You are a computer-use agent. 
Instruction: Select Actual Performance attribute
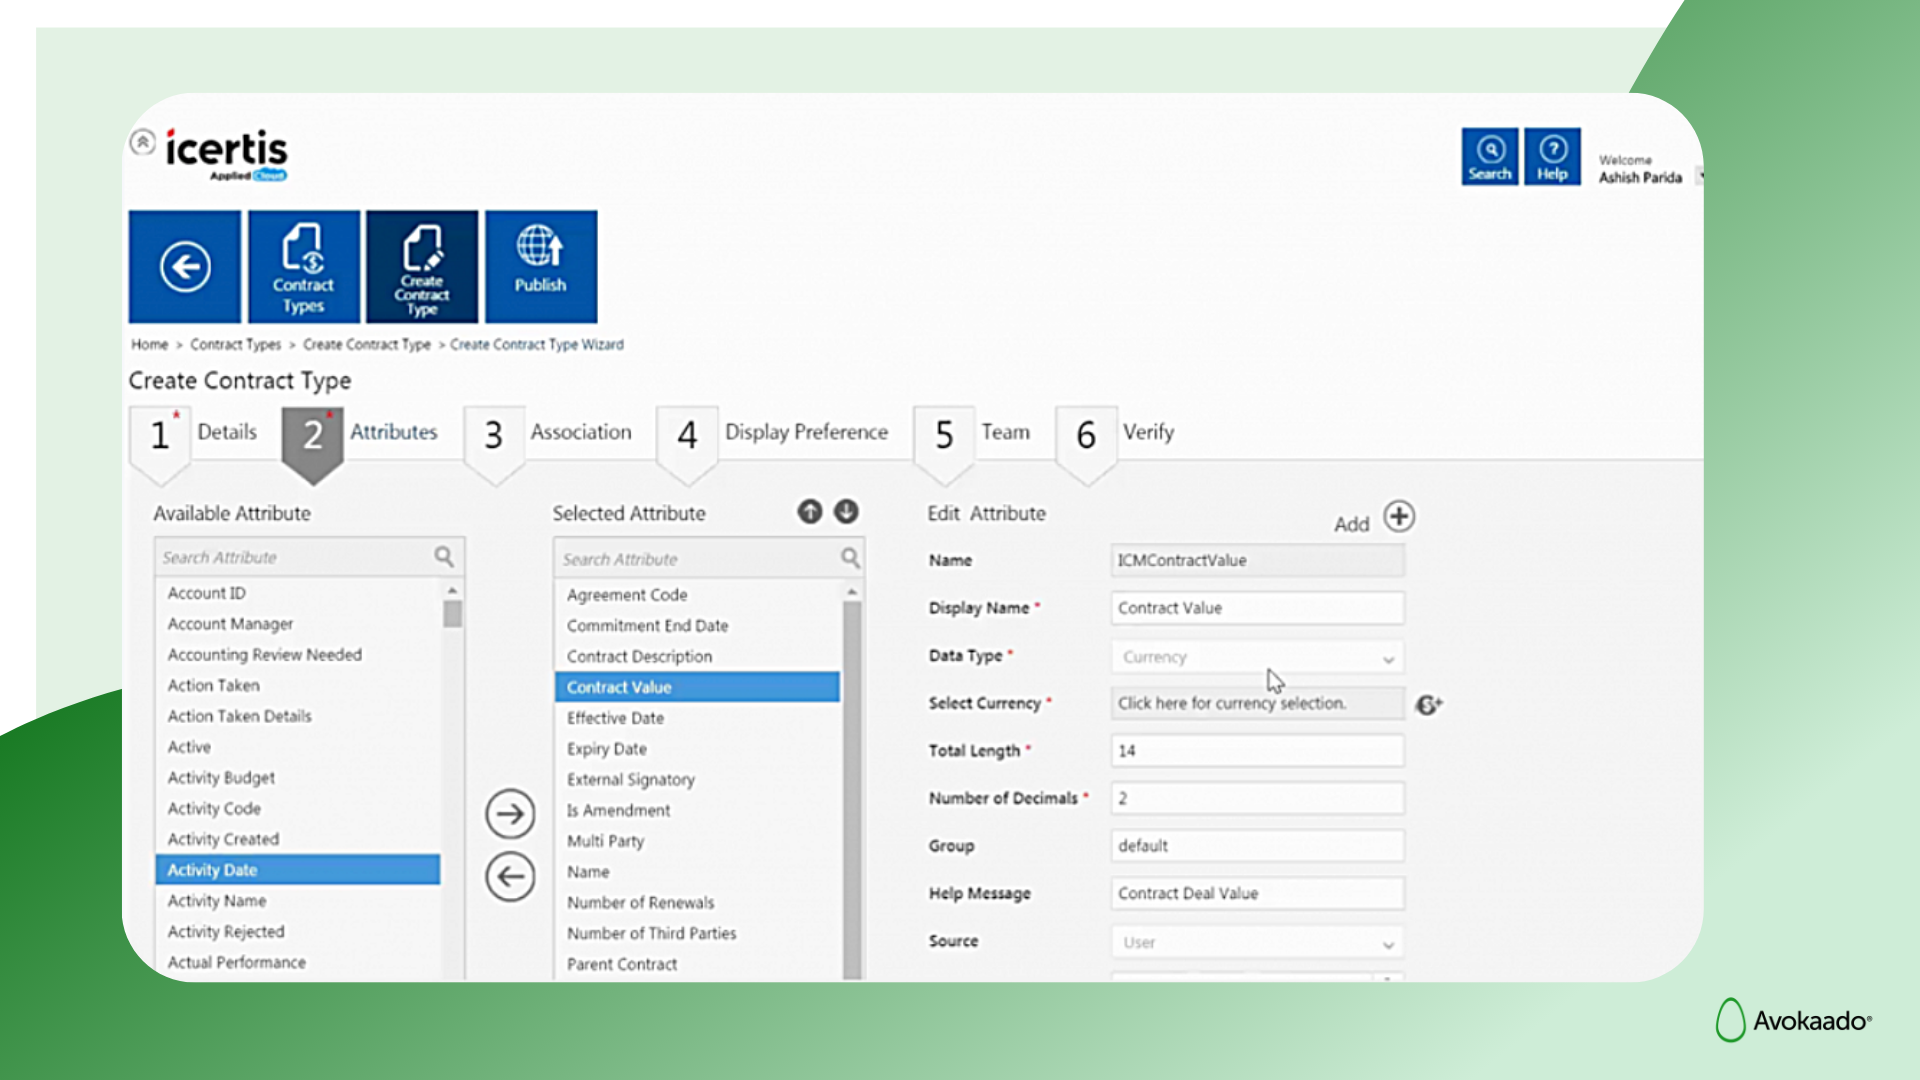click(298, 962)
